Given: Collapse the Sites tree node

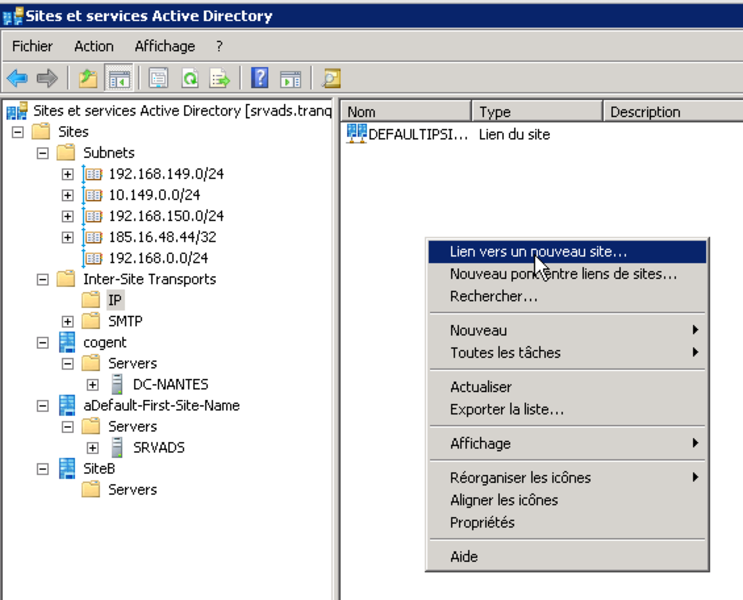Looking at the screenshot, I should coord(18,132).
